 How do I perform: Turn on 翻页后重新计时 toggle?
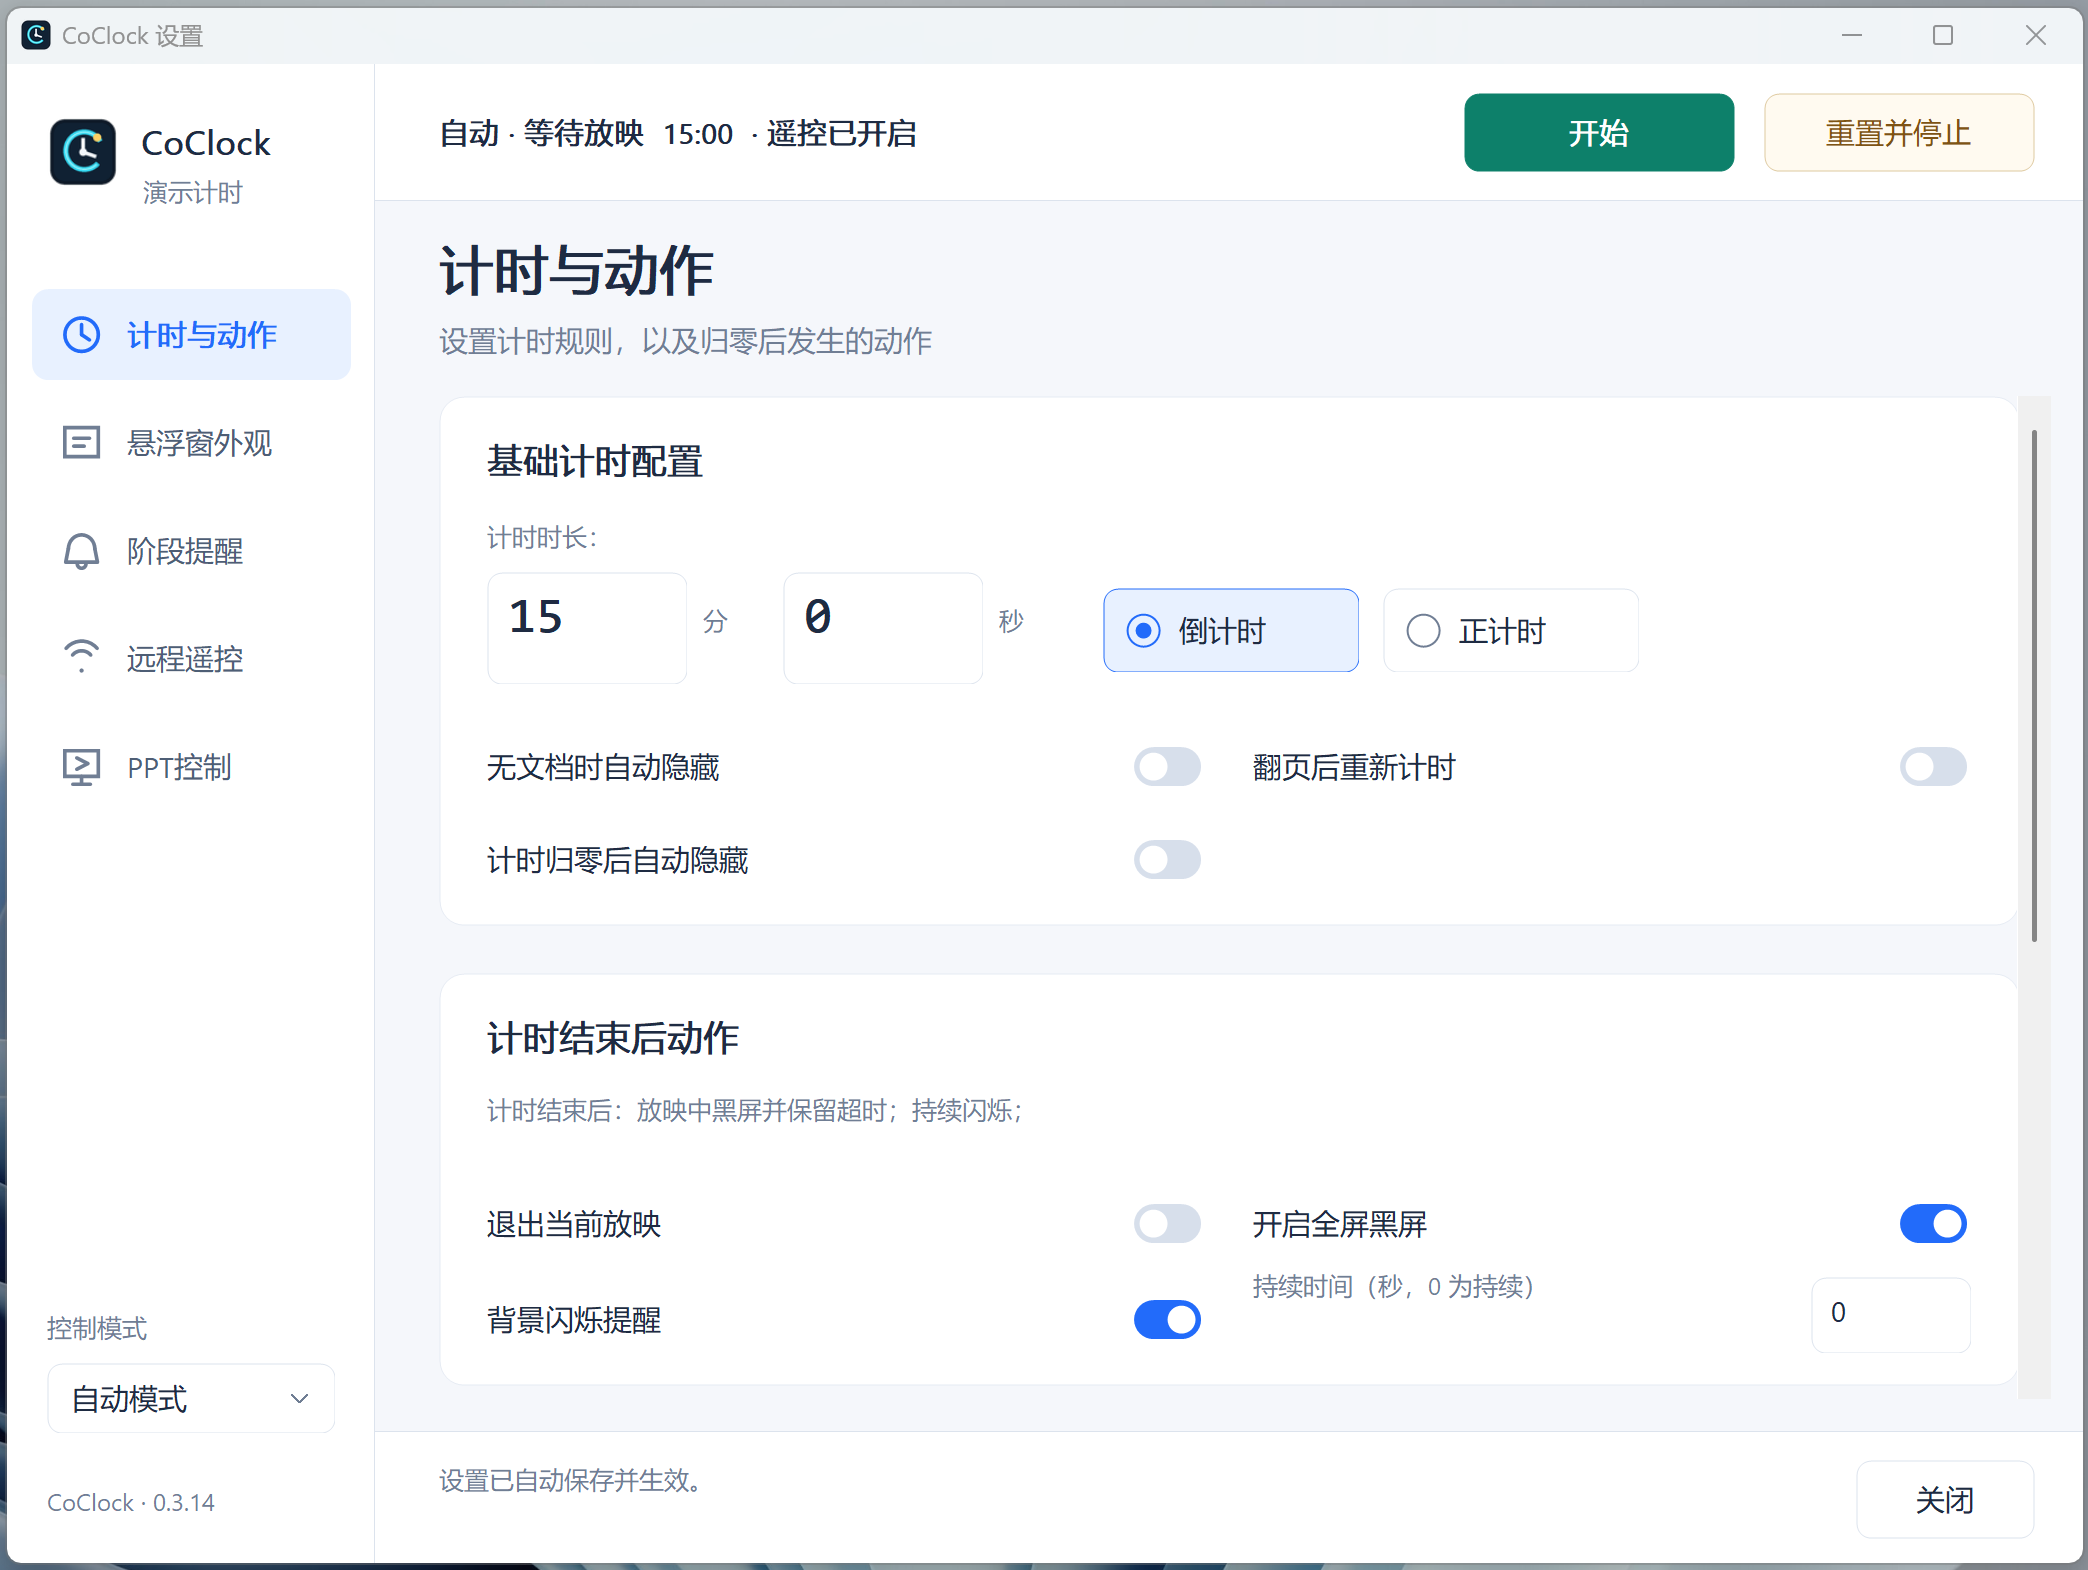[x=1933, y=767]
